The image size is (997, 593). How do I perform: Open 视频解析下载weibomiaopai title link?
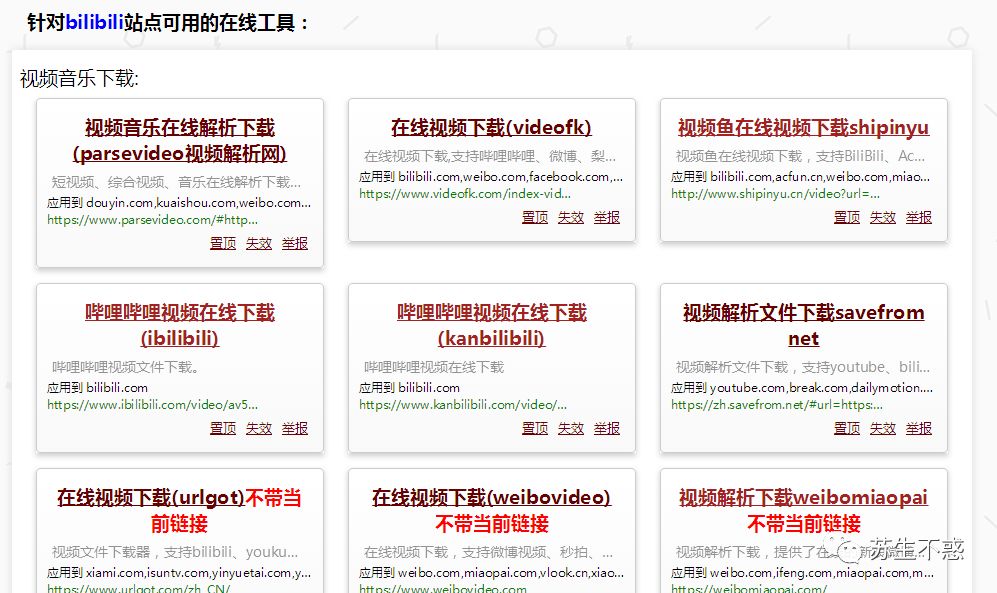click(x=804, y=498)
